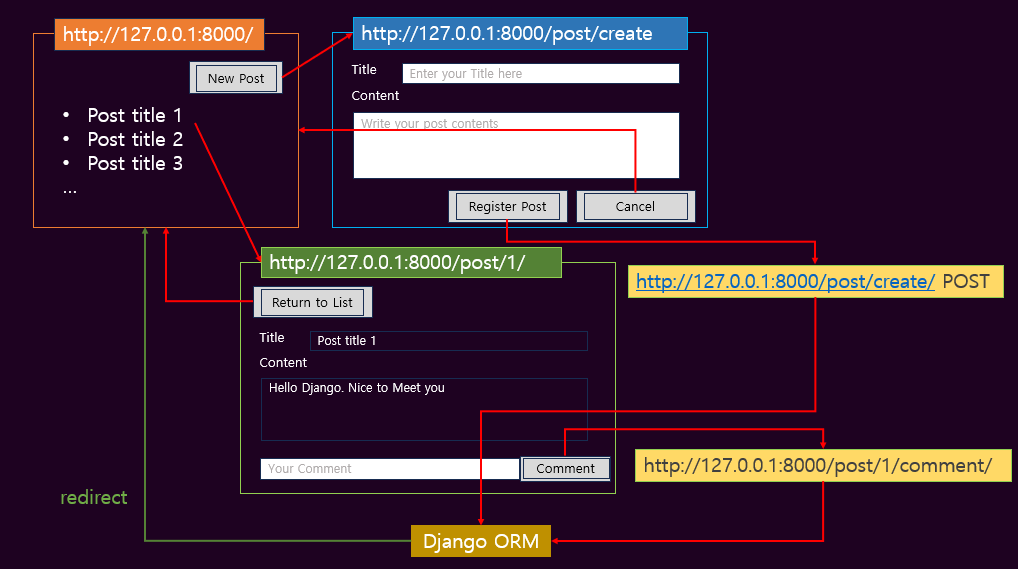The width and height of the screenshot is (1018, 569).
Task: Select the green post/1/ URL header
Action: click(x=411, y=263)
